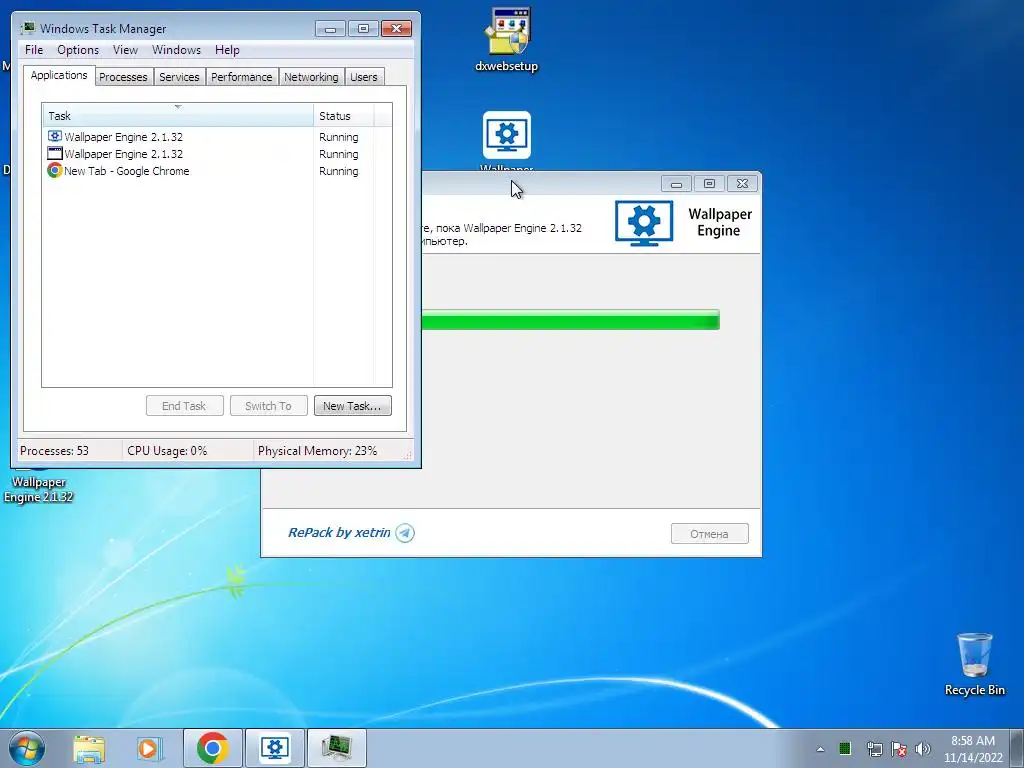Click the Wallpaper Engine logo in the installer
1024x768 pixels.
tap(644, 223)
